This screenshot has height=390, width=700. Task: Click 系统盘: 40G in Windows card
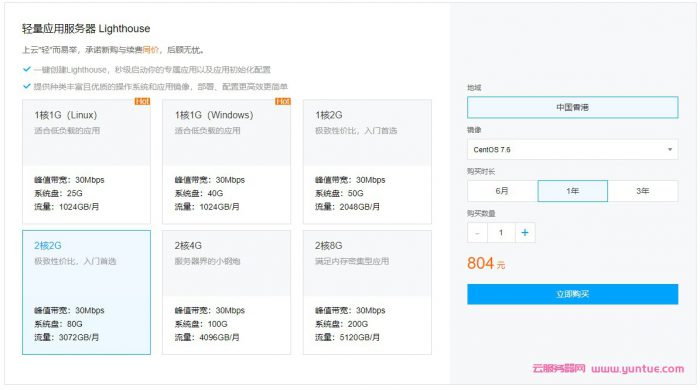coord(199,193)
